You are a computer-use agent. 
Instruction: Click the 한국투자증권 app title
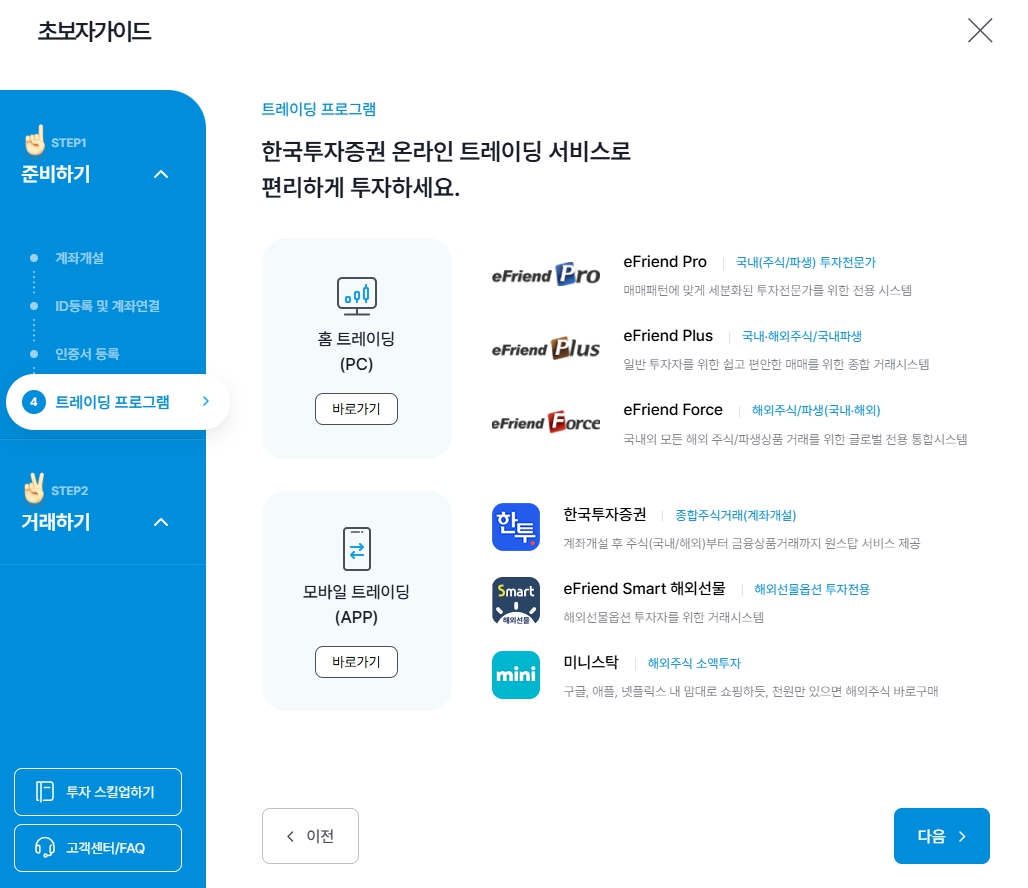pos(604,515)
